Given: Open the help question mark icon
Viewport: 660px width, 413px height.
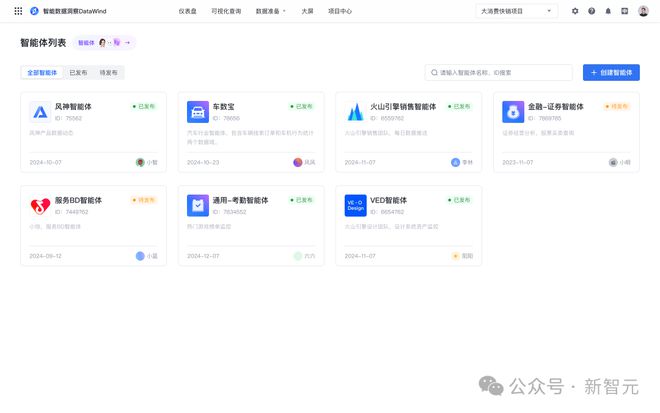Looking at the screenshot, I should [x=591, y=11].
